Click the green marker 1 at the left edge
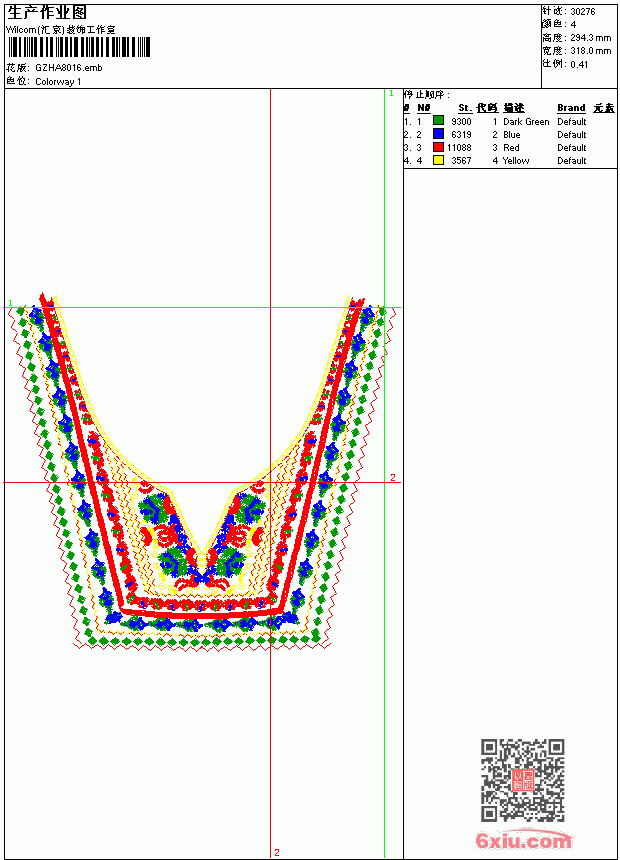The width and height of the screenshot is (620, 860). pos(10,303)
